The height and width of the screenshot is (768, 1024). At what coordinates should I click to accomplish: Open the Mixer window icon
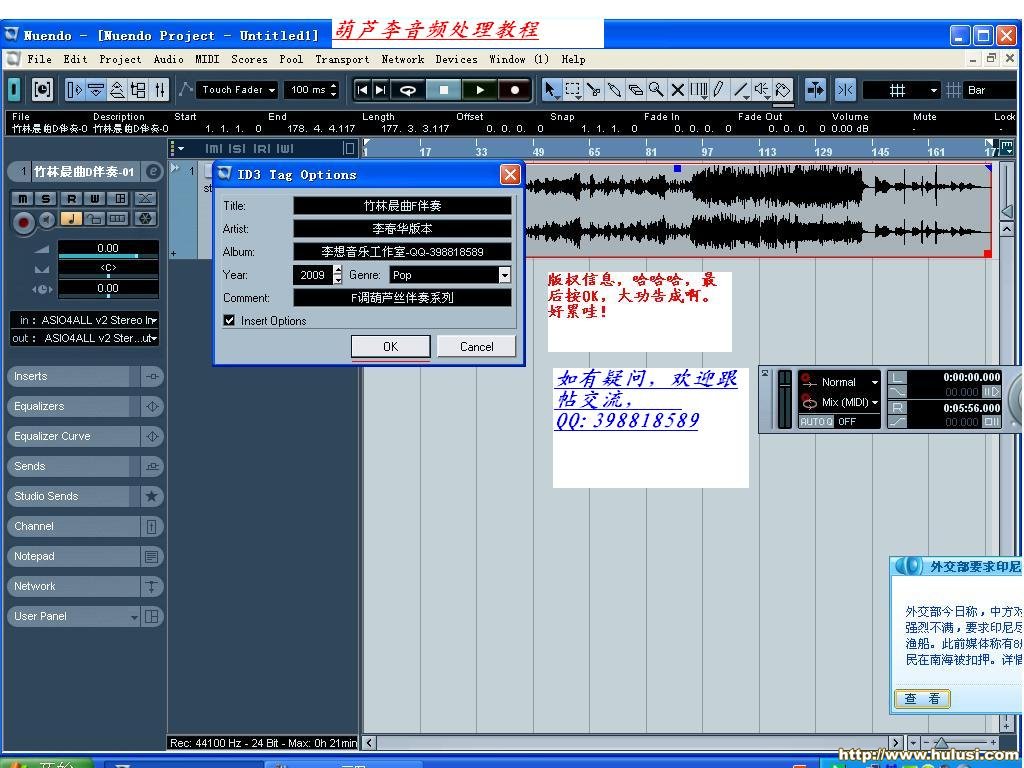pos(159,89)
